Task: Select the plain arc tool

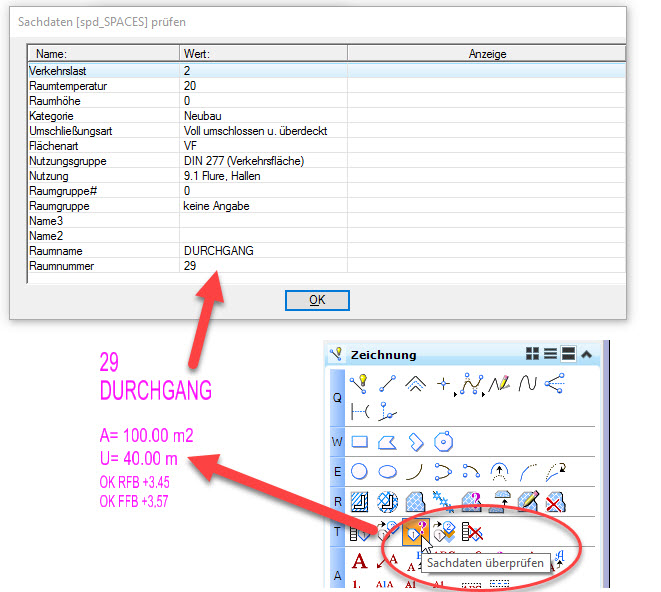Action: point(415,472)
